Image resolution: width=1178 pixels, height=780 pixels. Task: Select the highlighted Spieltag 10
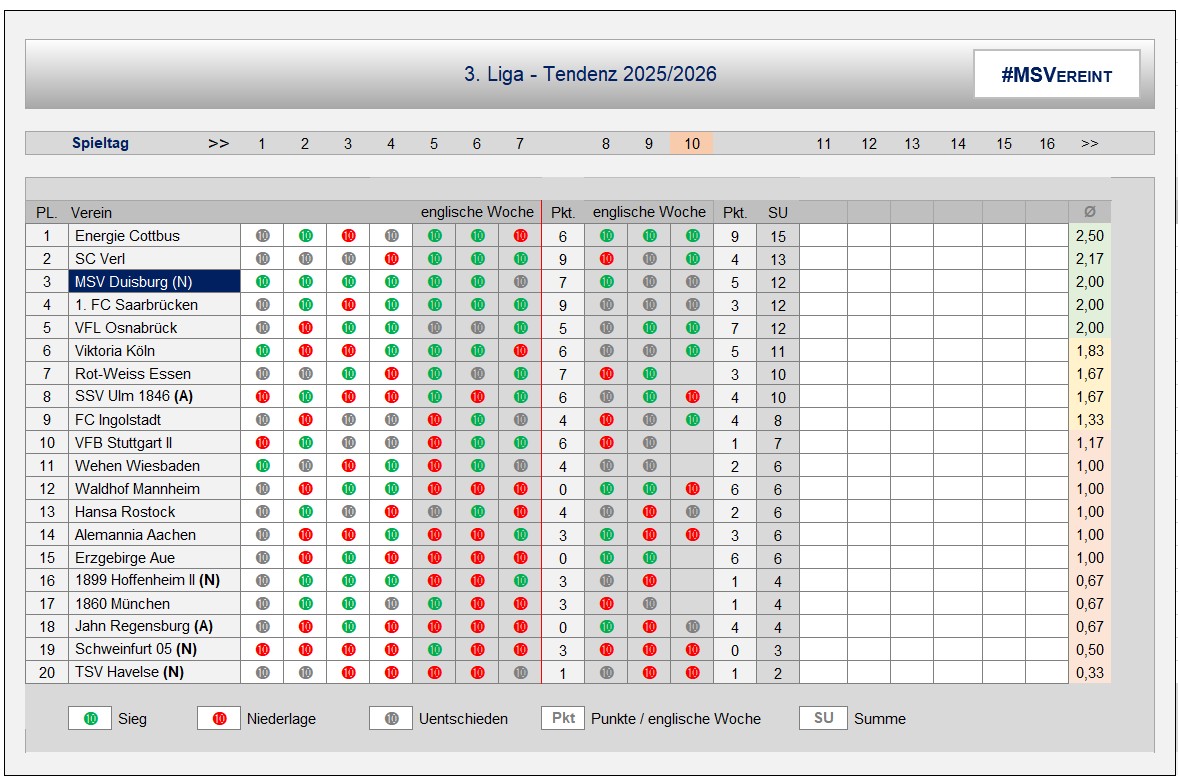(x=692, y=143)
